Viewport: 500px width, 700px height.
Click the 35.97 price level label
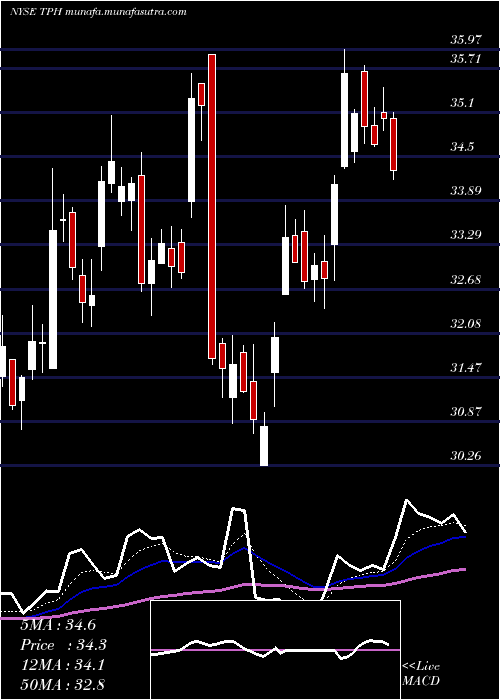(466, 39)
